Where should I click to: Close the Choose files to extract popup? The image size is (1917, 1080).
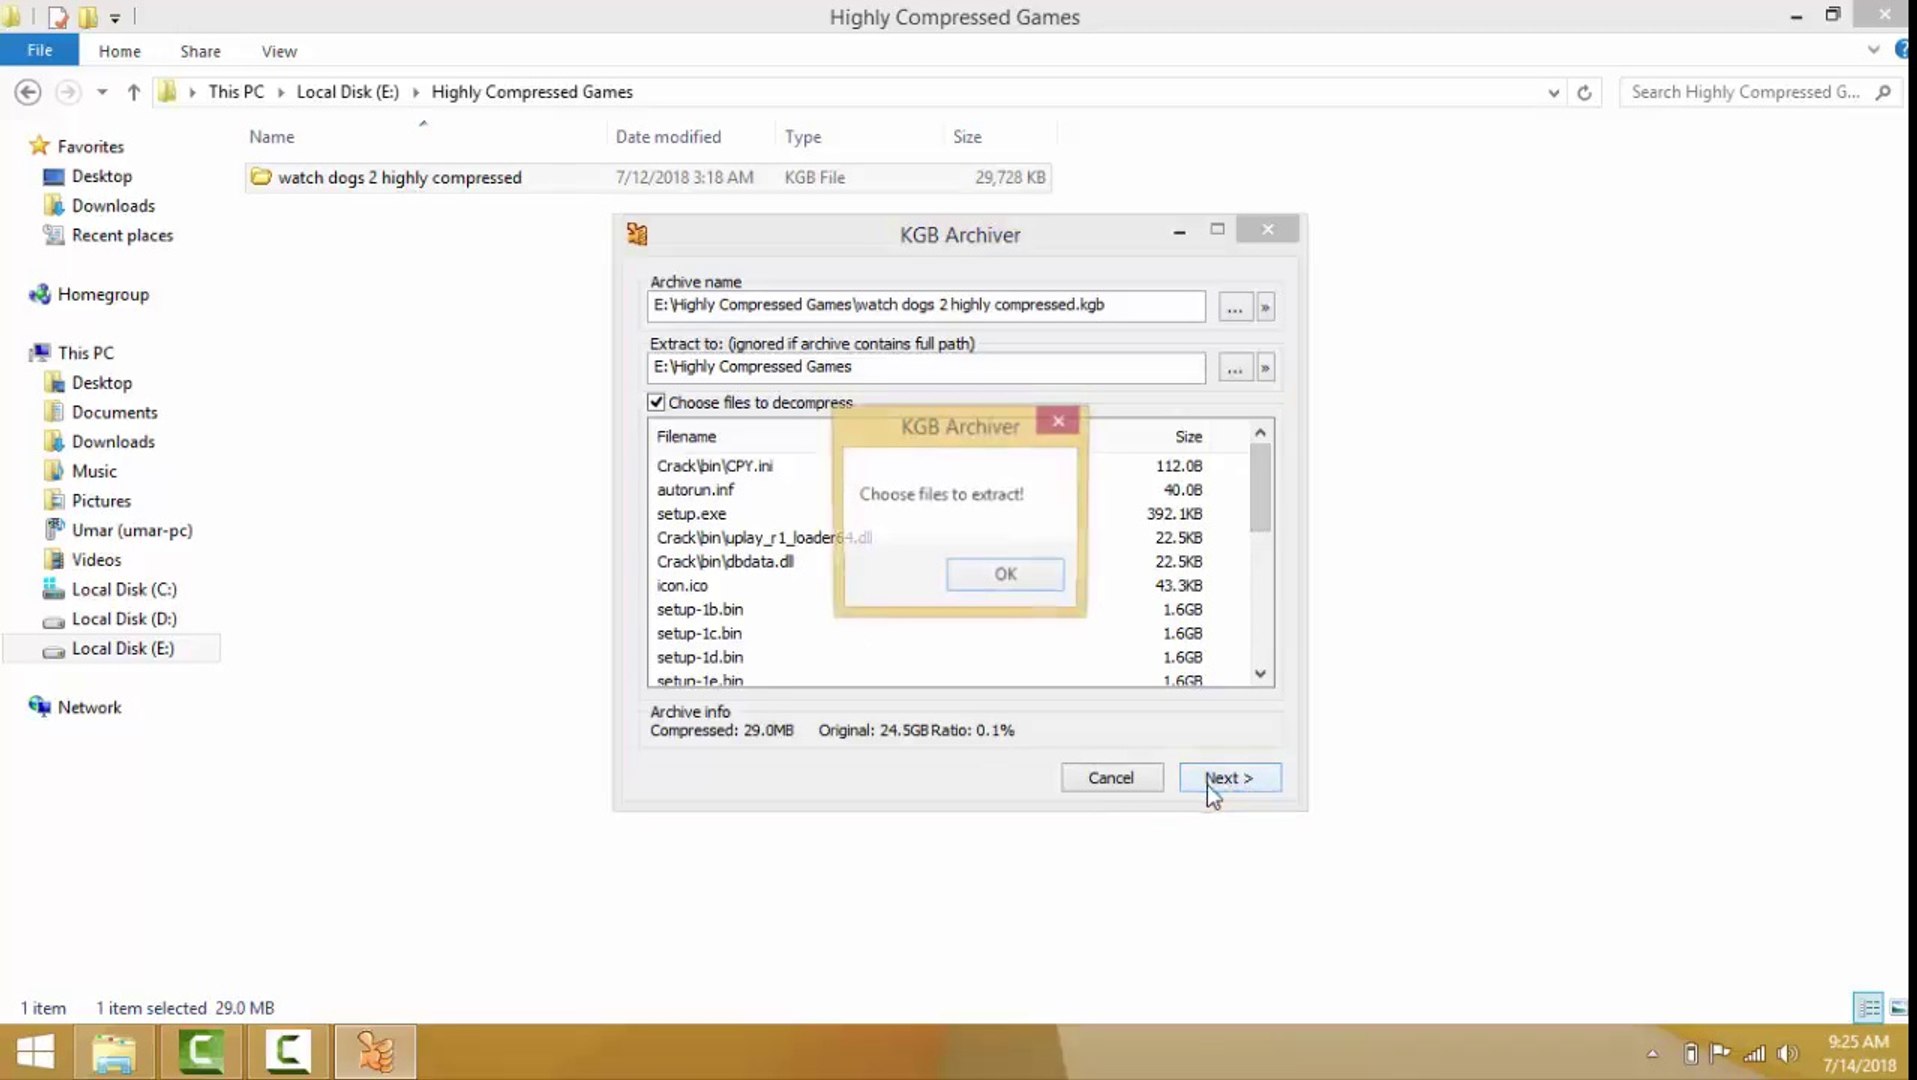pyautogui.click(x=1058, y=421)
